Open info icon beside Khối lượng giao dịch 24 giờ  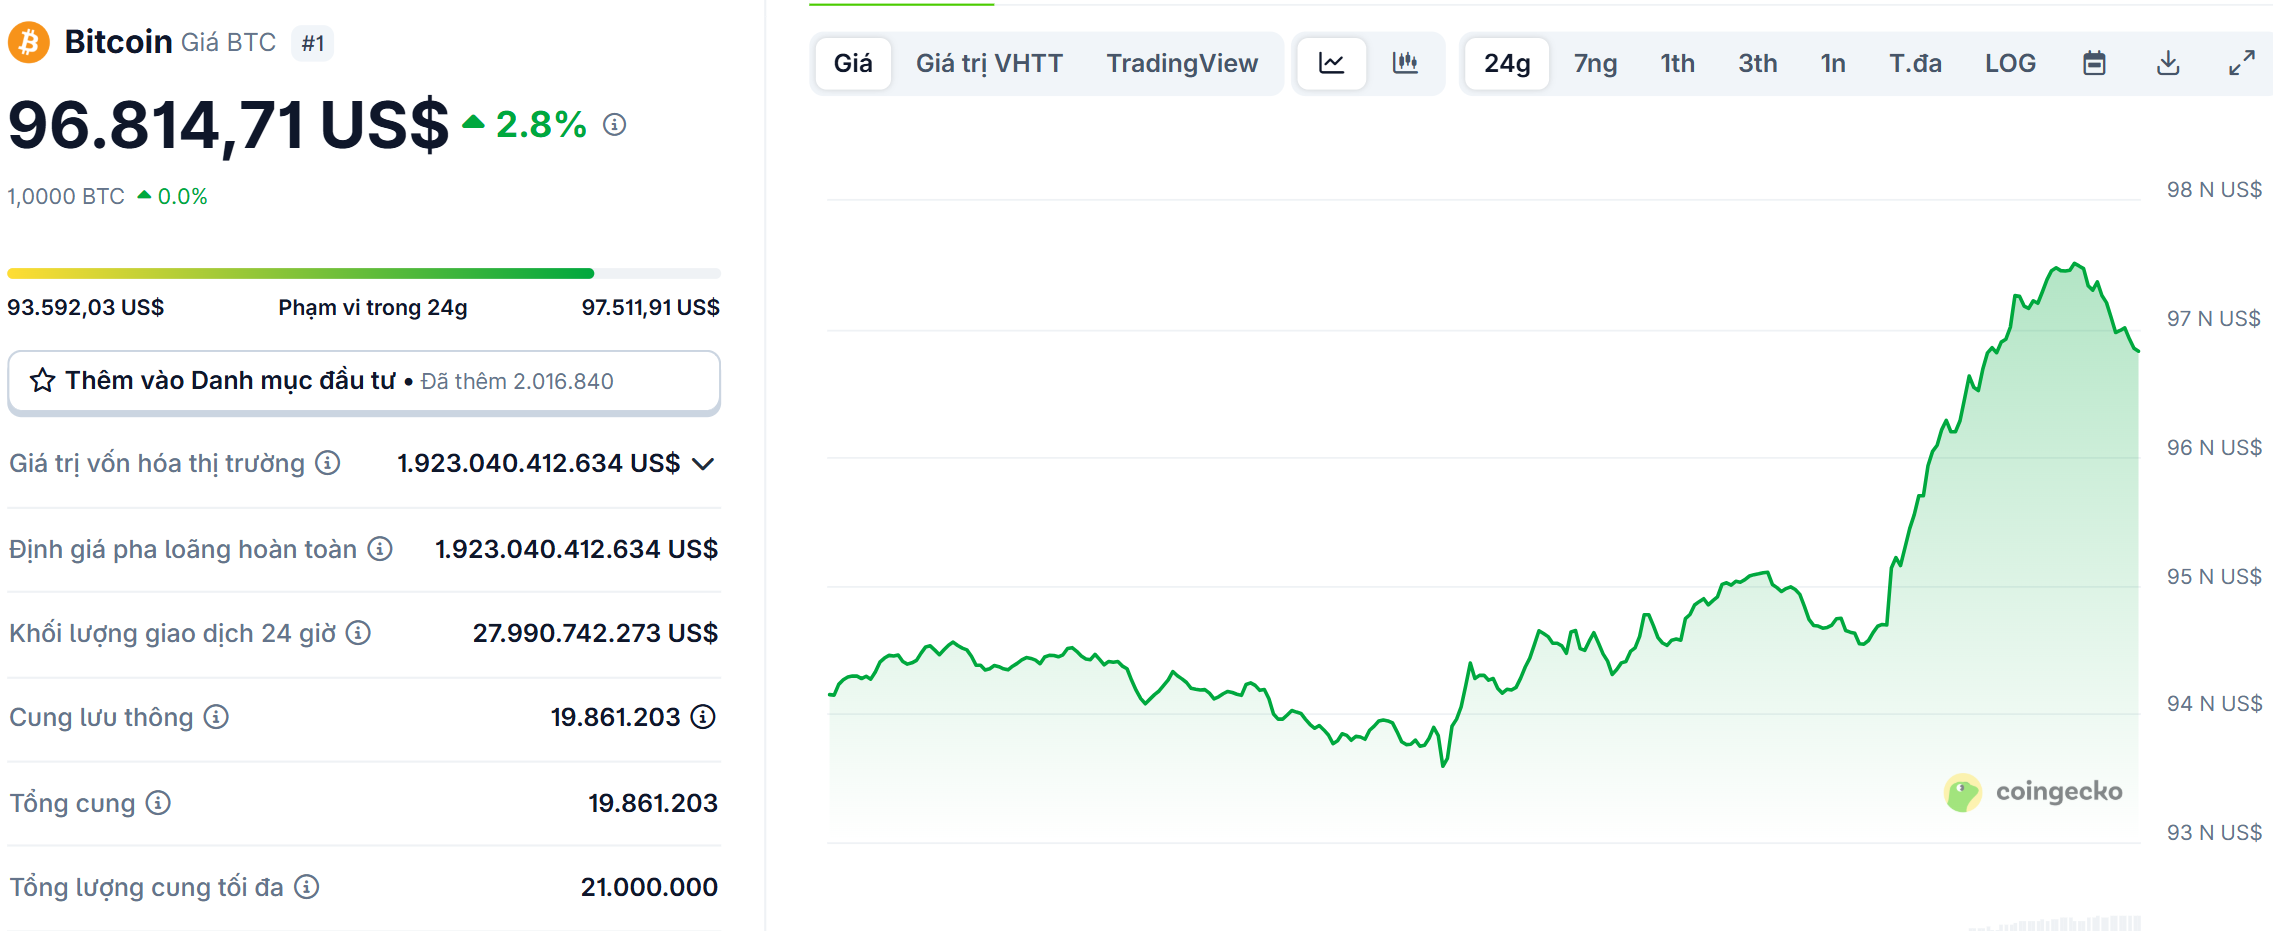tap(358, 633)
